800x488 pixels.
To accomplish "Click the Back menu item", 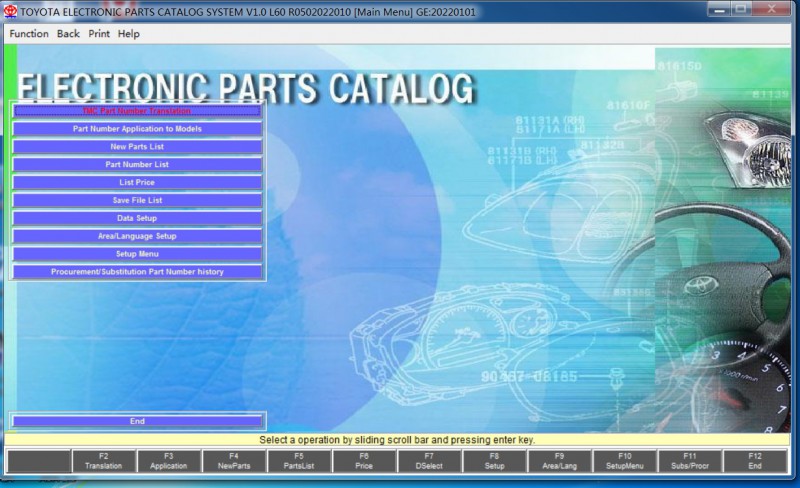I will tap(68, 34).
